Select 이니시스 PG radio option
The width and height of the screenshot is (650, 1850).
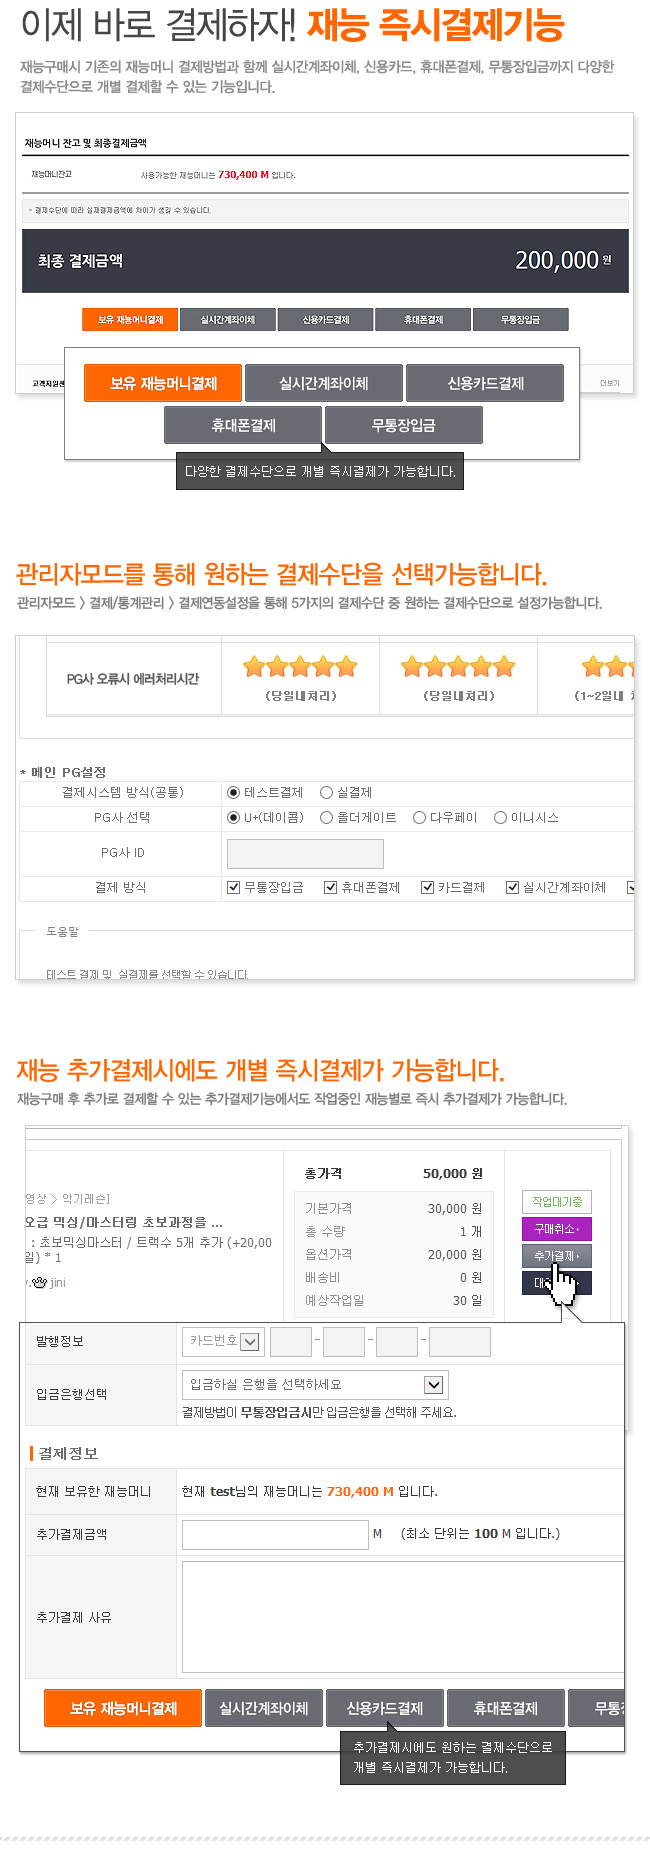pyautogui.click(x=500, y=818)
